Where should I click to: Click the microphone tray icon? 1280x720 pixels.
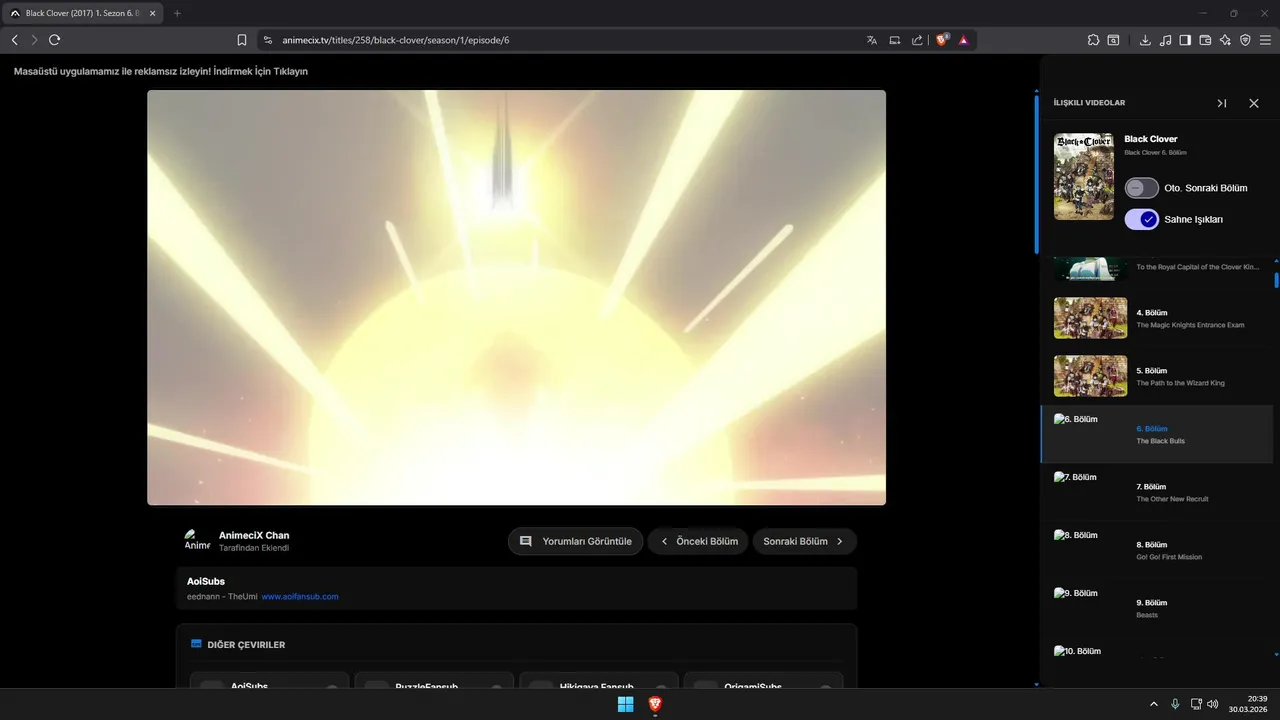1175,704
